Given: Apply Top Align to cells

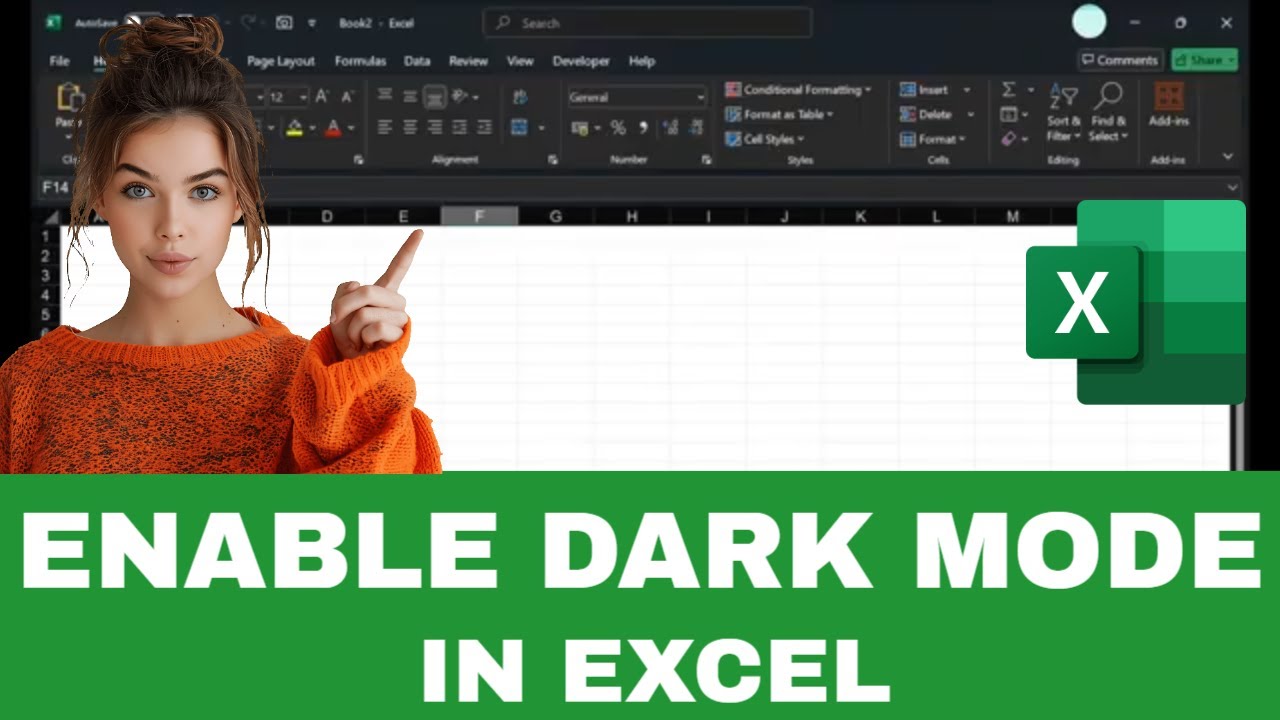Looking at the screenshot, I should [x=385, y=97].
